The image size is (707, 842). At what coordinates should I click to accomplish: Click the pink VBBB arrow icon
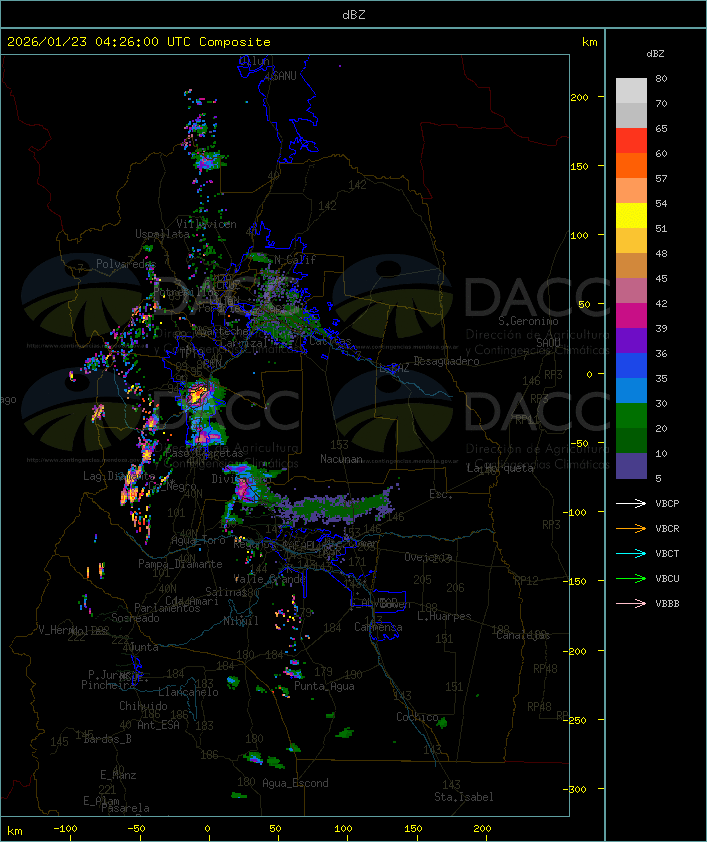pos(632,603)
